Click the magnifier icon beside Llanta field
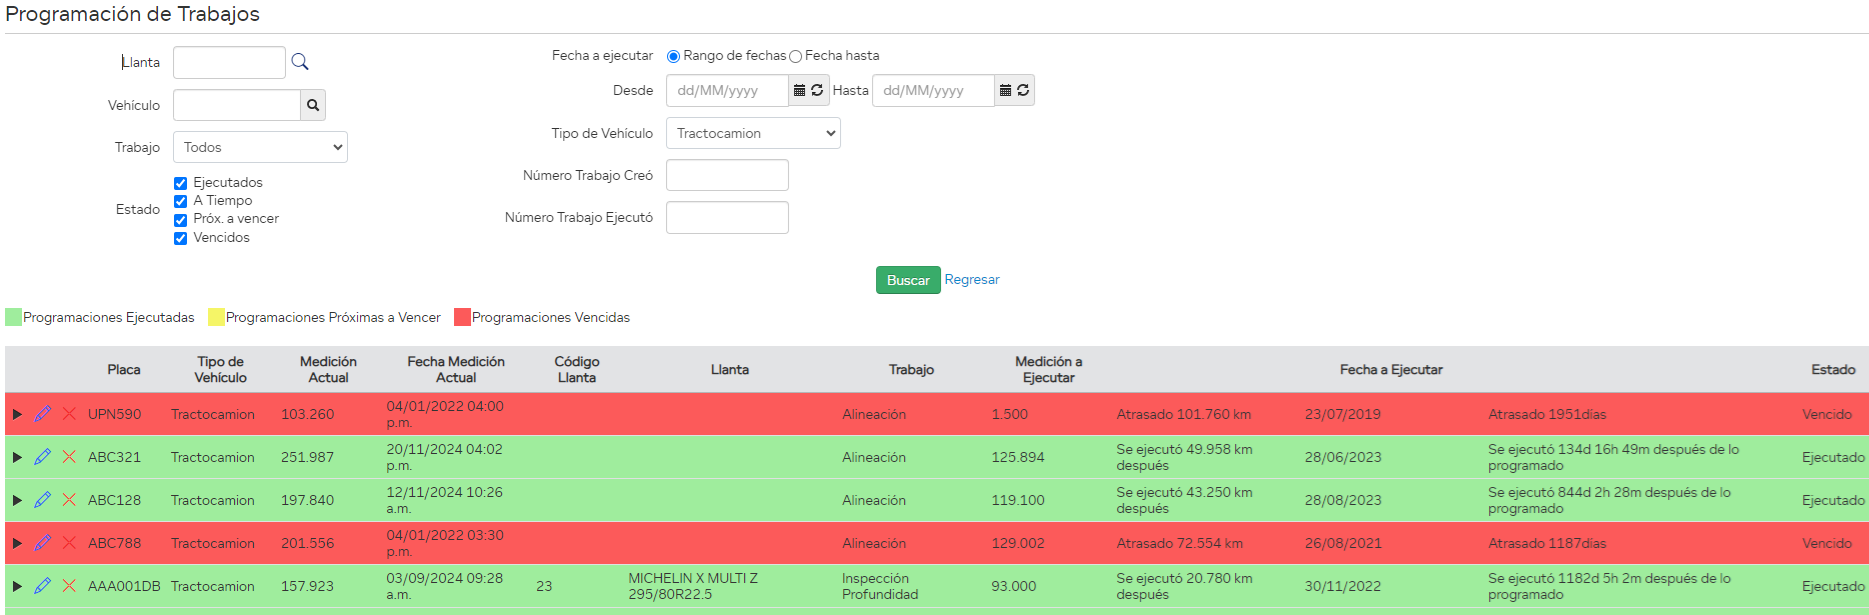Viewport: 1869px width, 615px height. [299, 62]
